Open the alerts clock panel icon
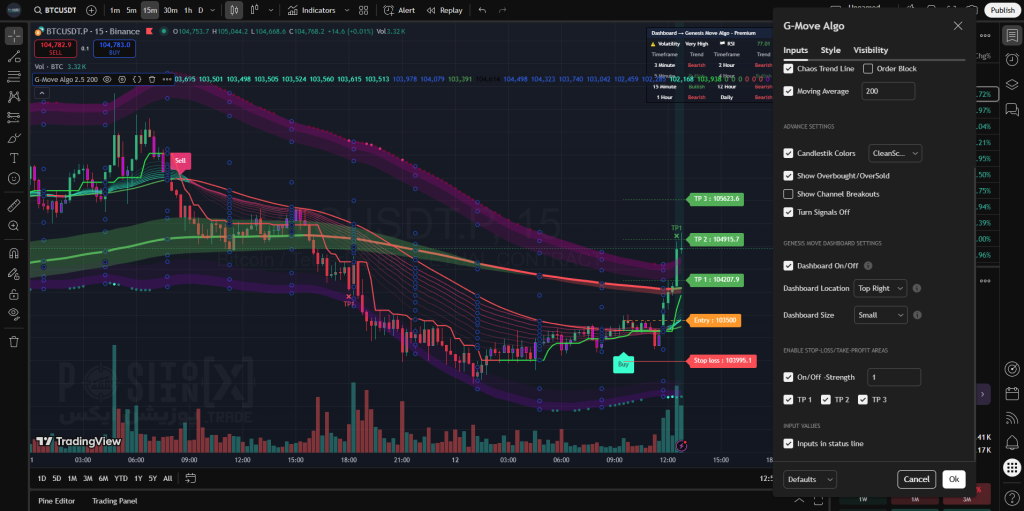 [x=1012, y=59]
